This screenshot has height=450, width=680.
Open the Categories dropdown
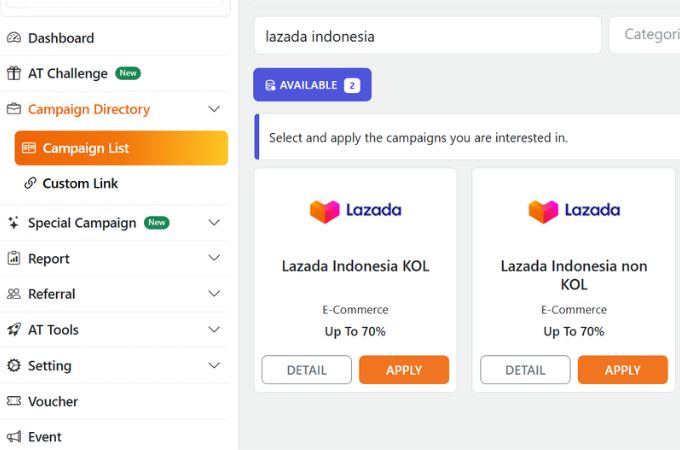(x=645, y=35)
